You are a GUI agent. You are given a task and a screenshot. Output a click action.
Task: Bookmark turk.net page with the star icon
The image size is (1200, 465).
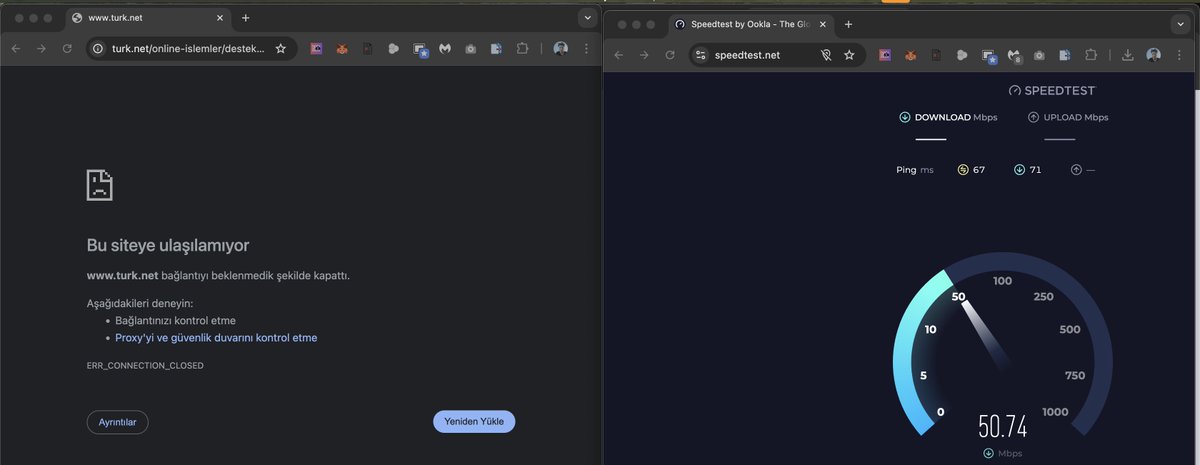click(x=281, y=48)
